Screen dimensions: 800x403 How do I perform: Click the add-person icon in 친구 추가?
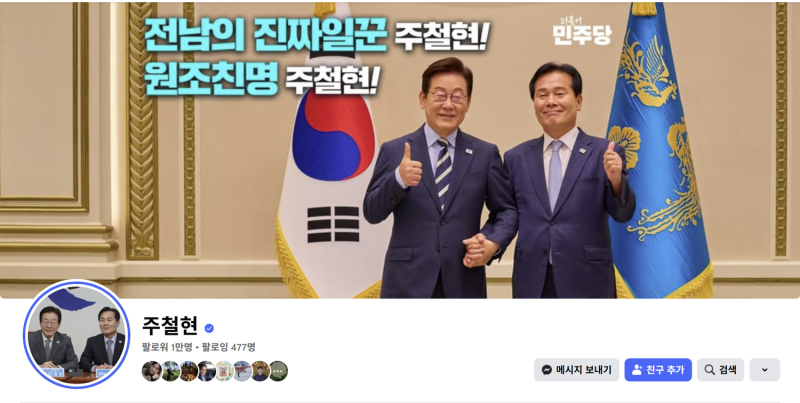pos(637,370)
